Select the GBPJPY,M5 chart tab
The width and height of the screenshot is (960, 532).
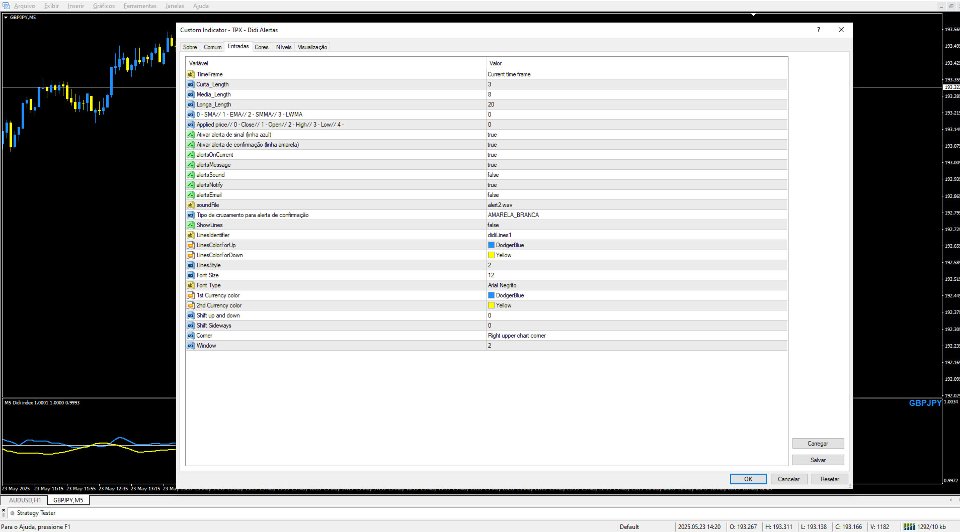(x=68, y=500)
